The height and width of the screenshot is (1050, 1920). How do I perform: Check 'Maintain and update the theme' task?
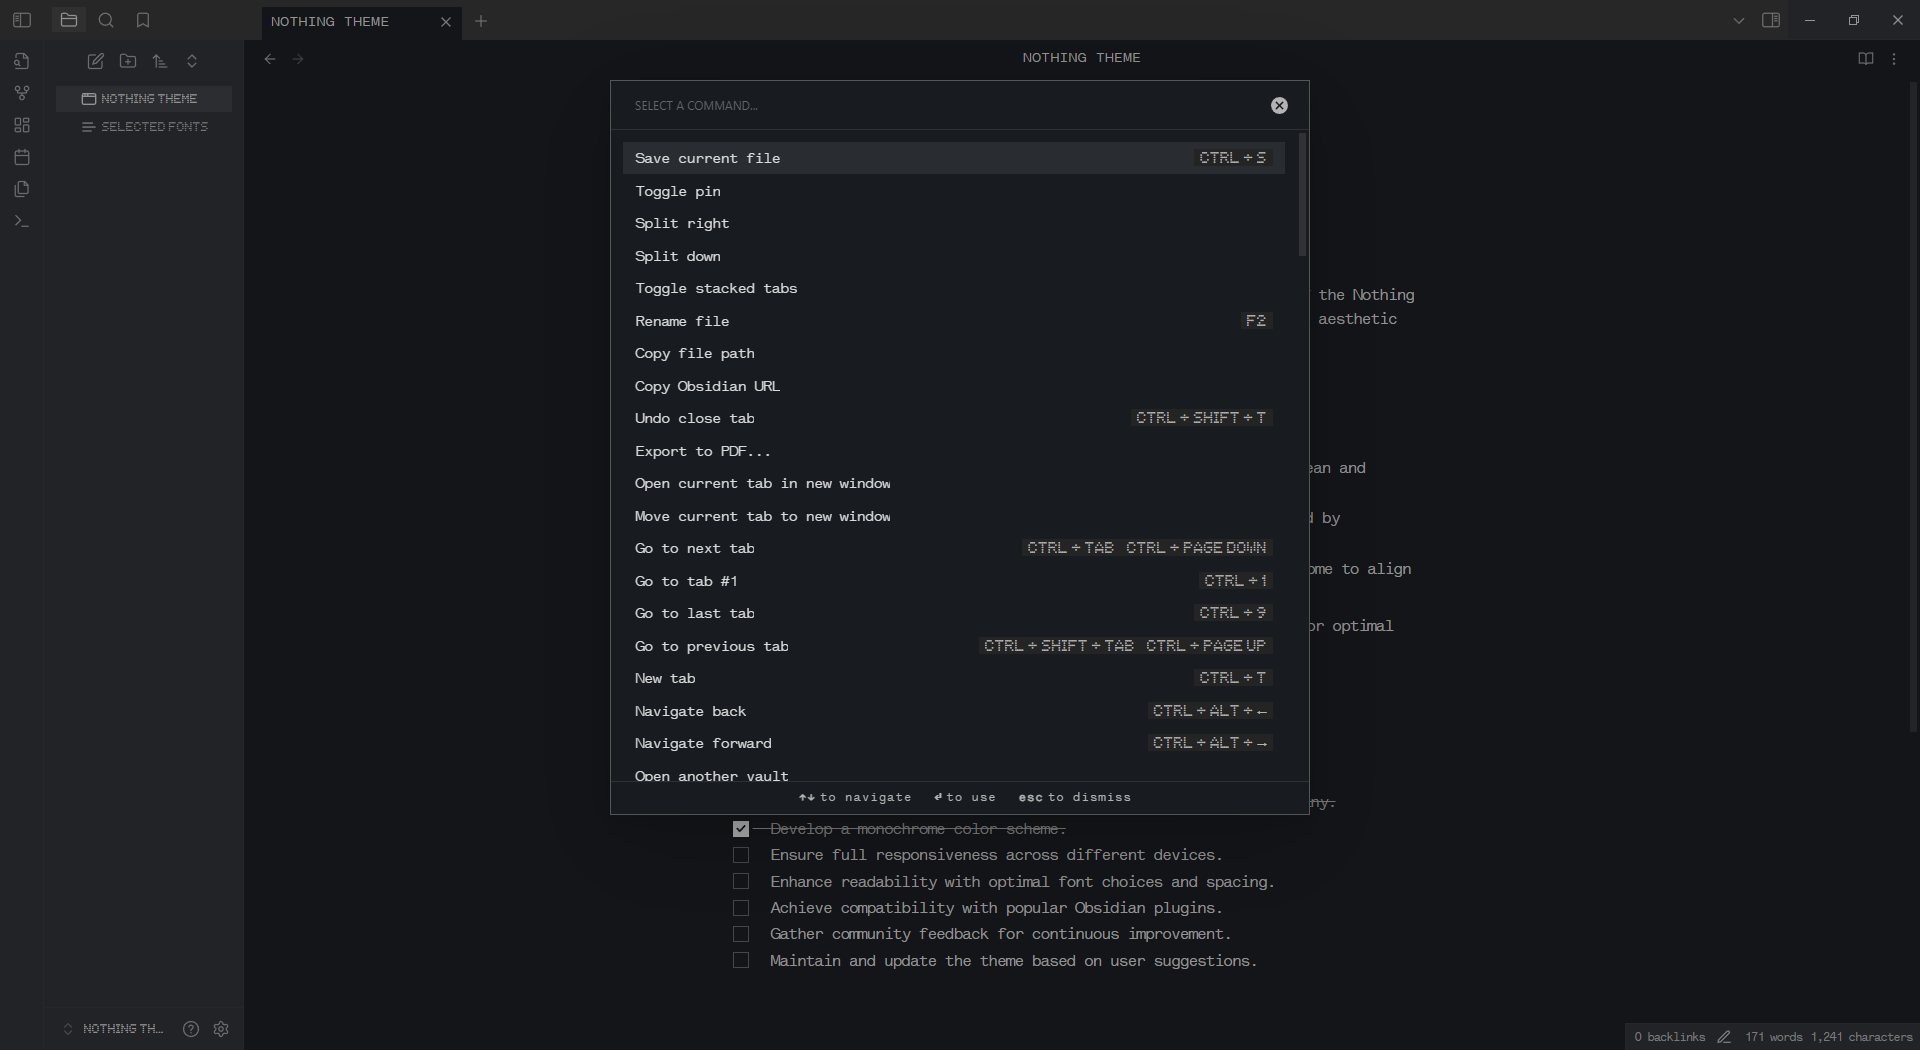741,960
